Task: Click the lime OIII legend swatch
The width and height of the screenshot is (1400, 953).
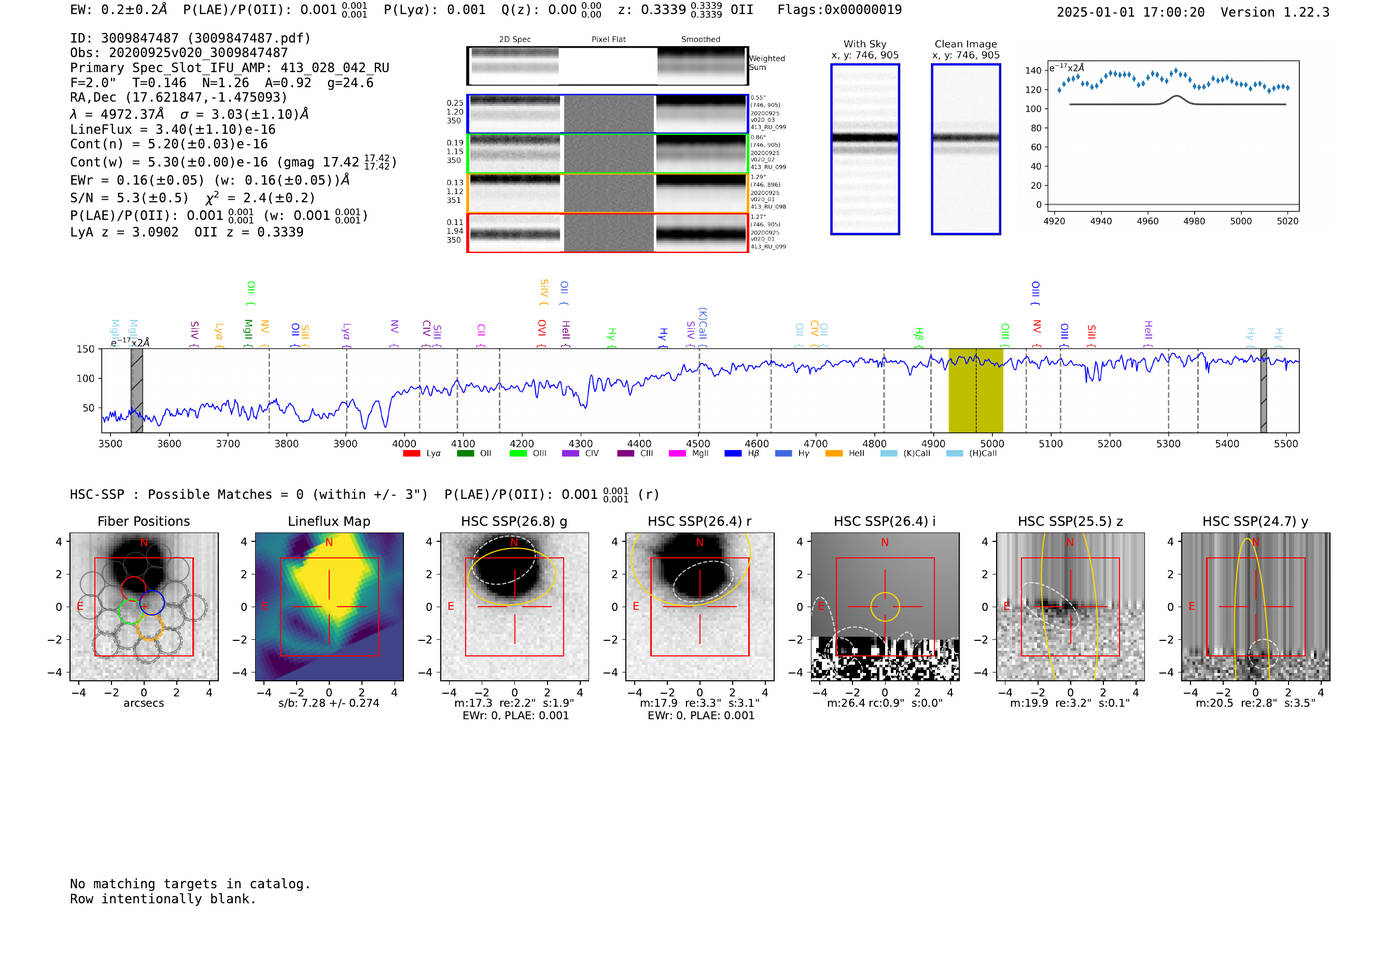Action: tap(518, 454)
